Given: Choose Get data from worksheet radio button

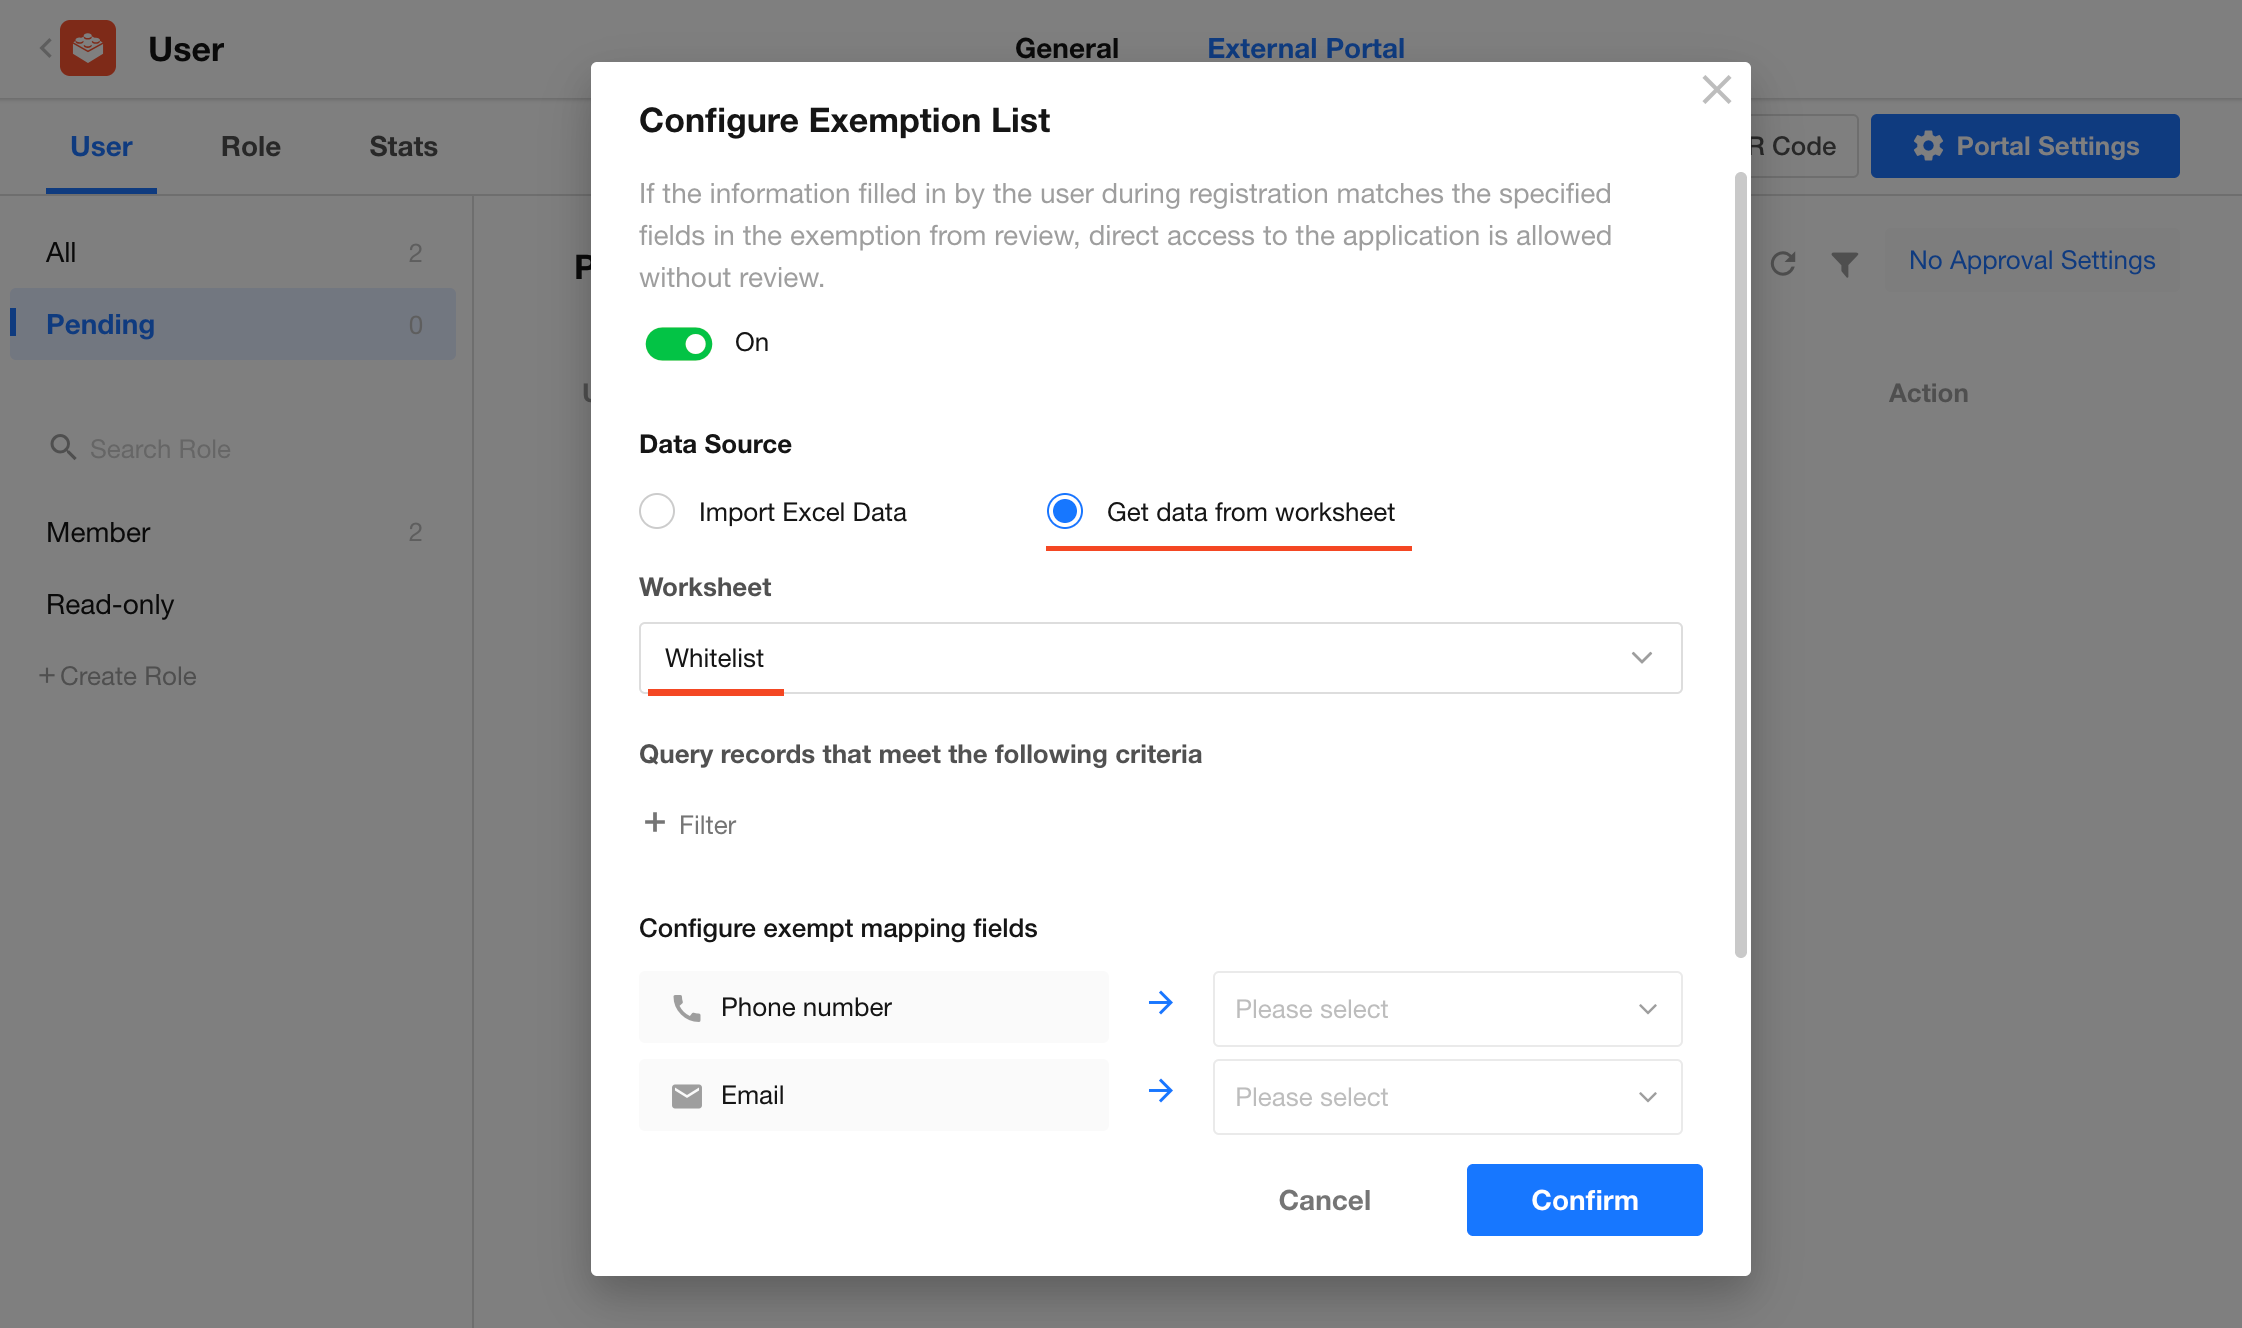Looking at the screenshot, I should click(1065, 511).
